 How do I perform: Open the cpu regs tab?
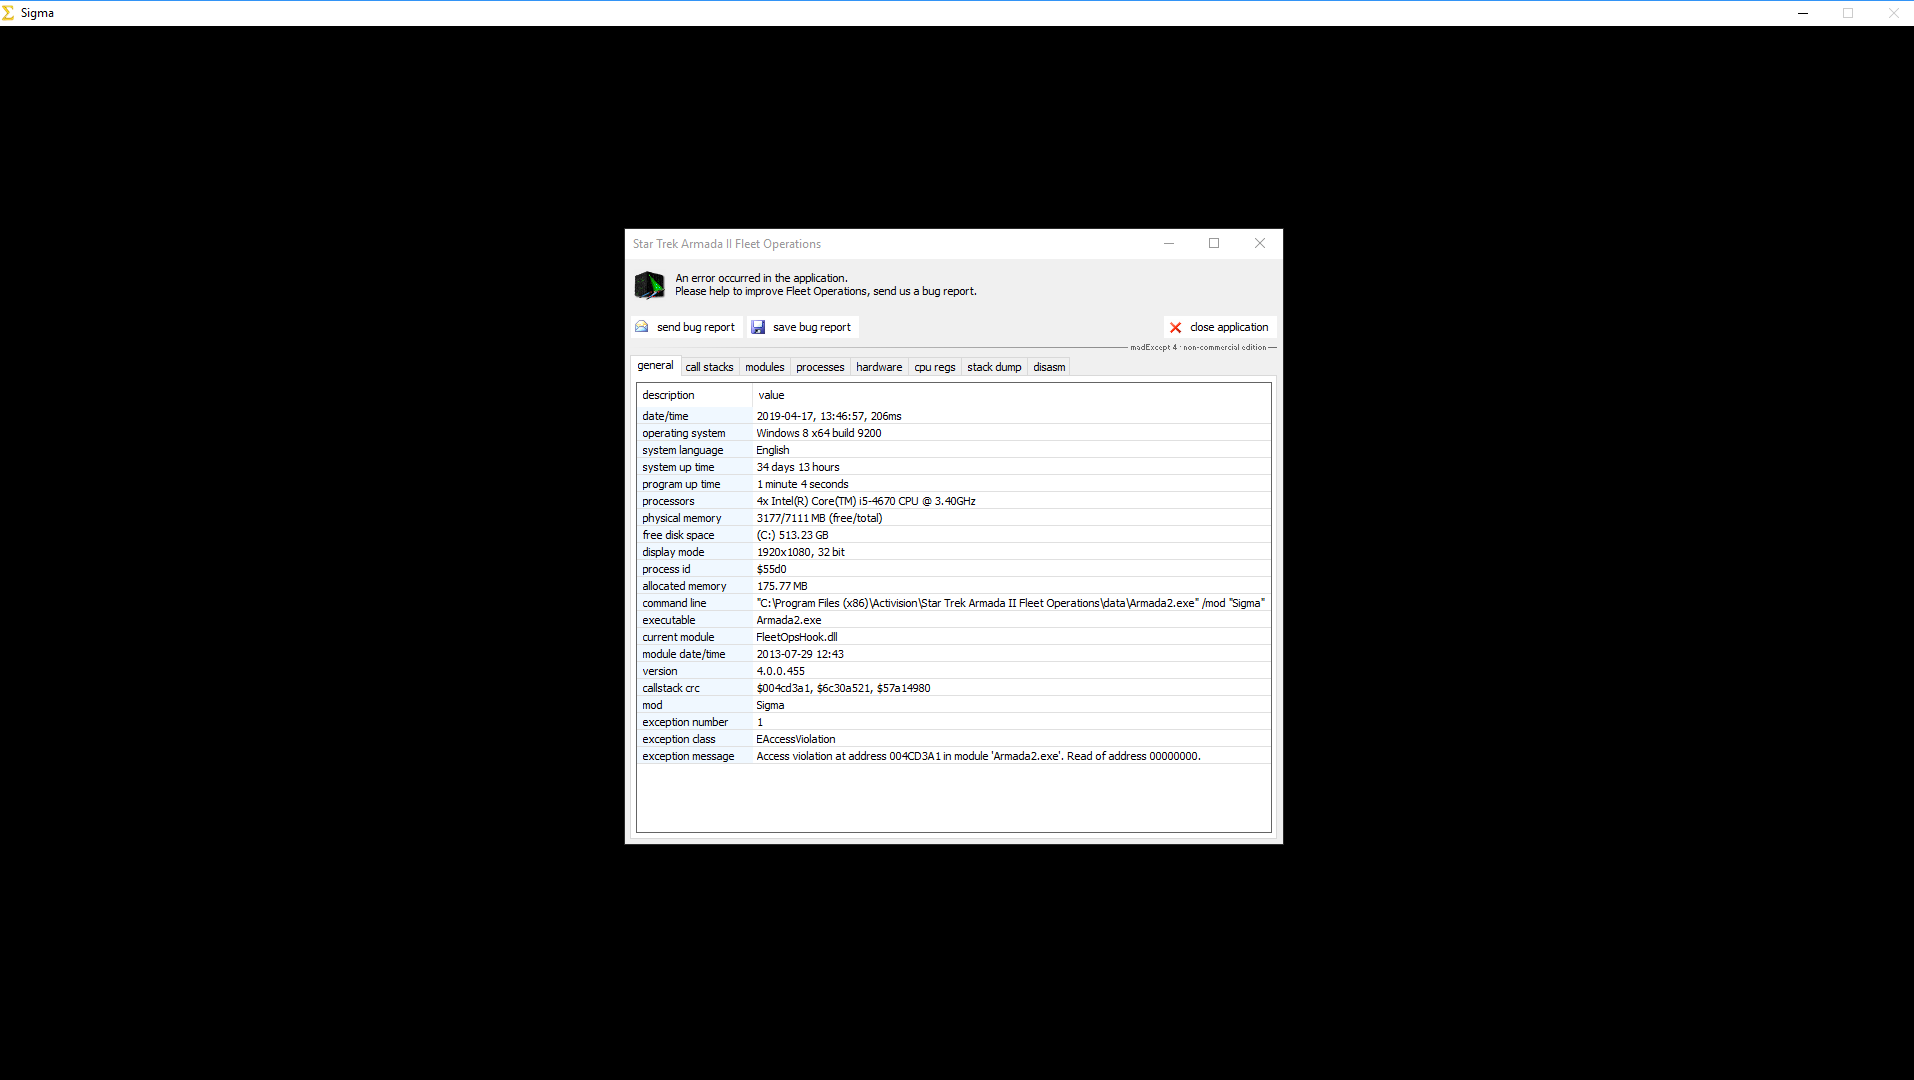935,367
